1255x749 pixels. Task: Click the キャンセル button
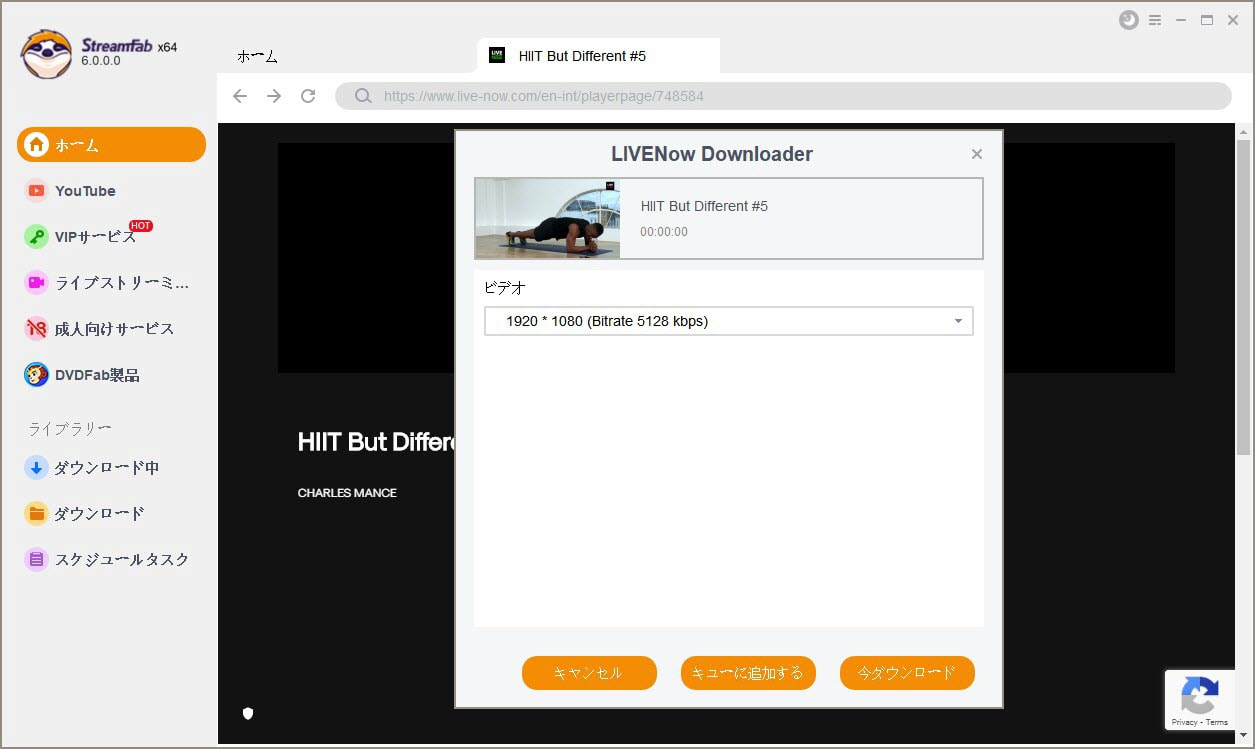589,673
